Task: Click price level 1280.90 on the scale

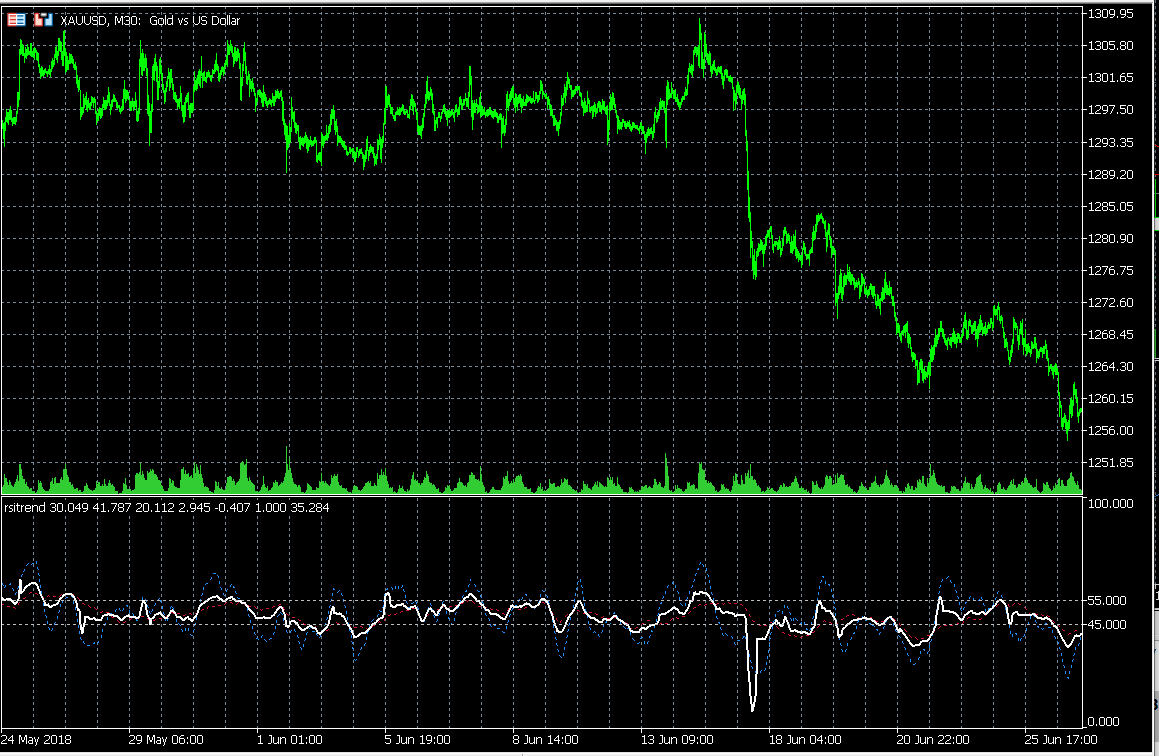Action: (1110, 238)
